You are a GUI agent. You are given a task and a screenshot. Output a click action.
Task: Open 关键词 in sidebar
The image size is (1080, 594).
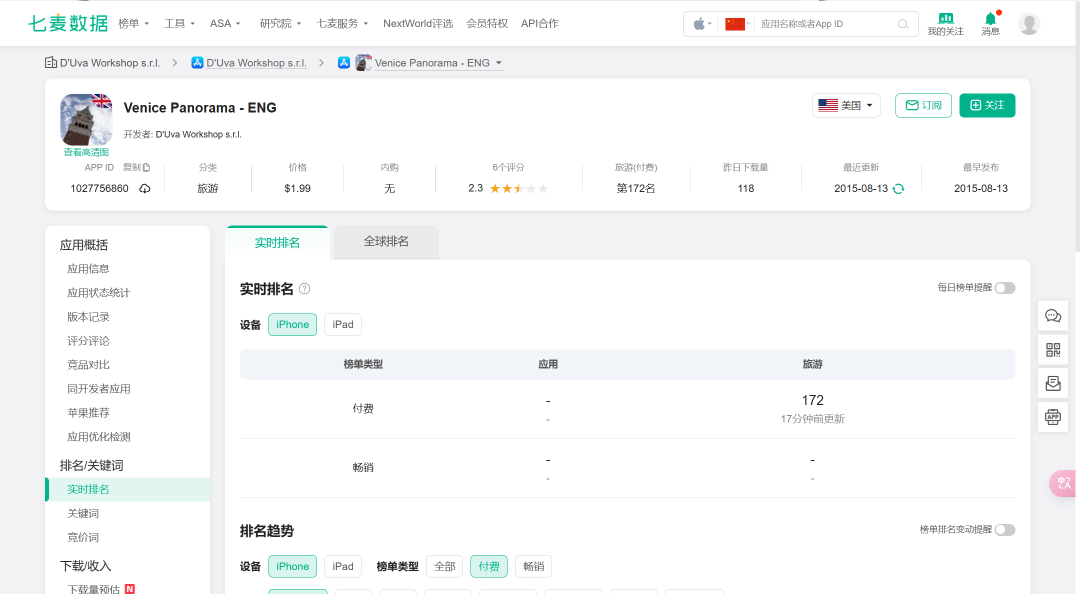point(83,513)
